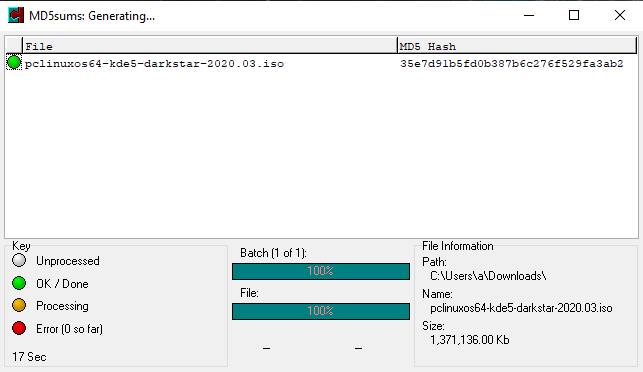The height and width of the screenshot is (372, 643).
Task: Click the 'Processing' label in Key
Action: click(62, 306)
